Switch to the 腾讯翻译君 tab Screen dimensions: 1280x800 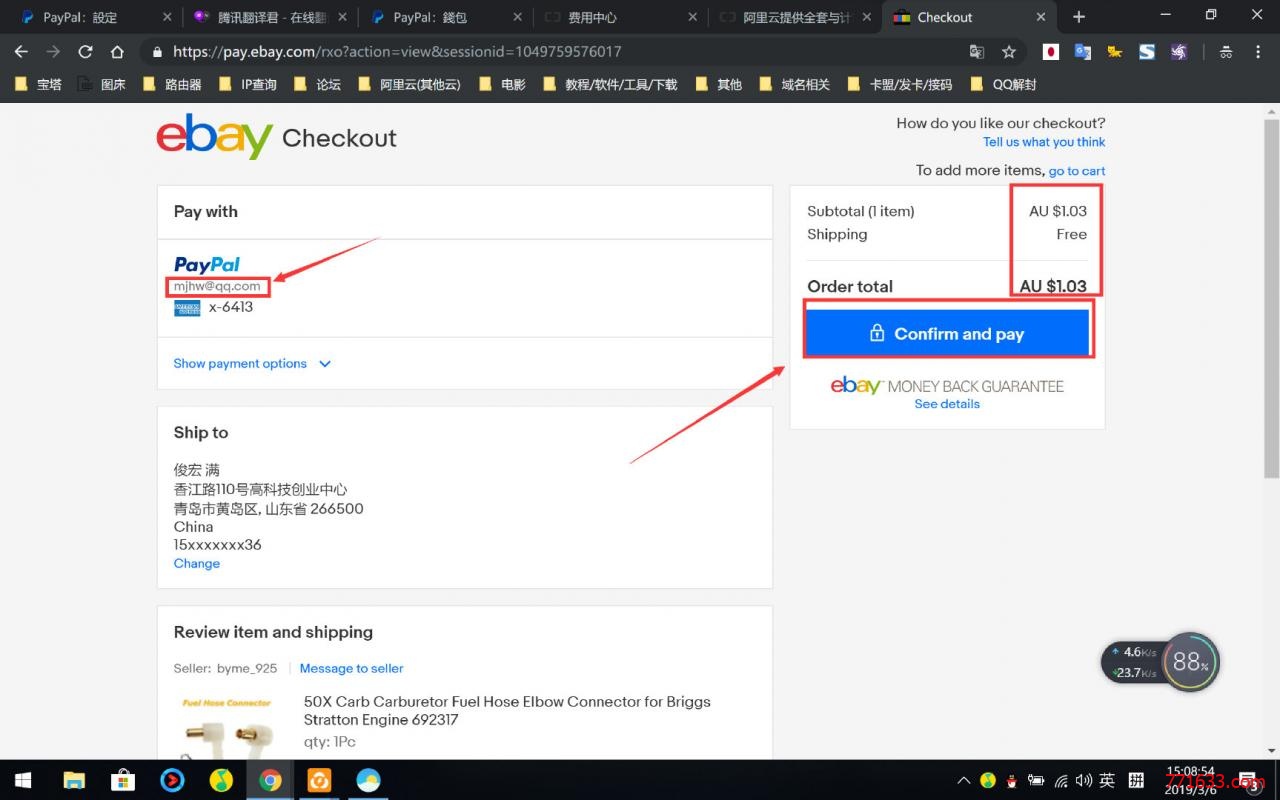pyautogui.click(x=271, y=17)
